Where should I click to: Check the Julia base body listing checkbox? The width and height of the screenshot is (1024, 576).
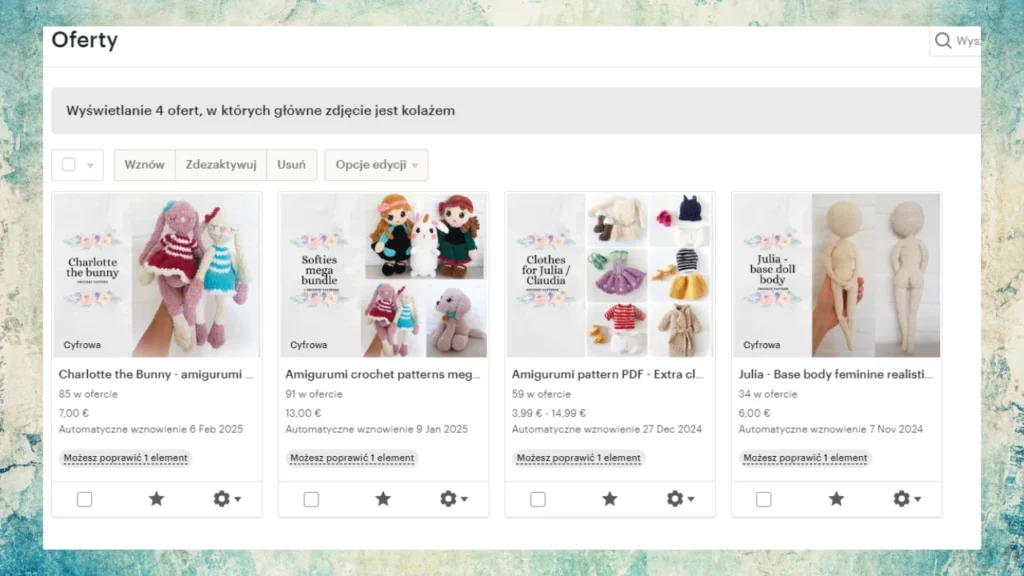click(x=764, y=499)
